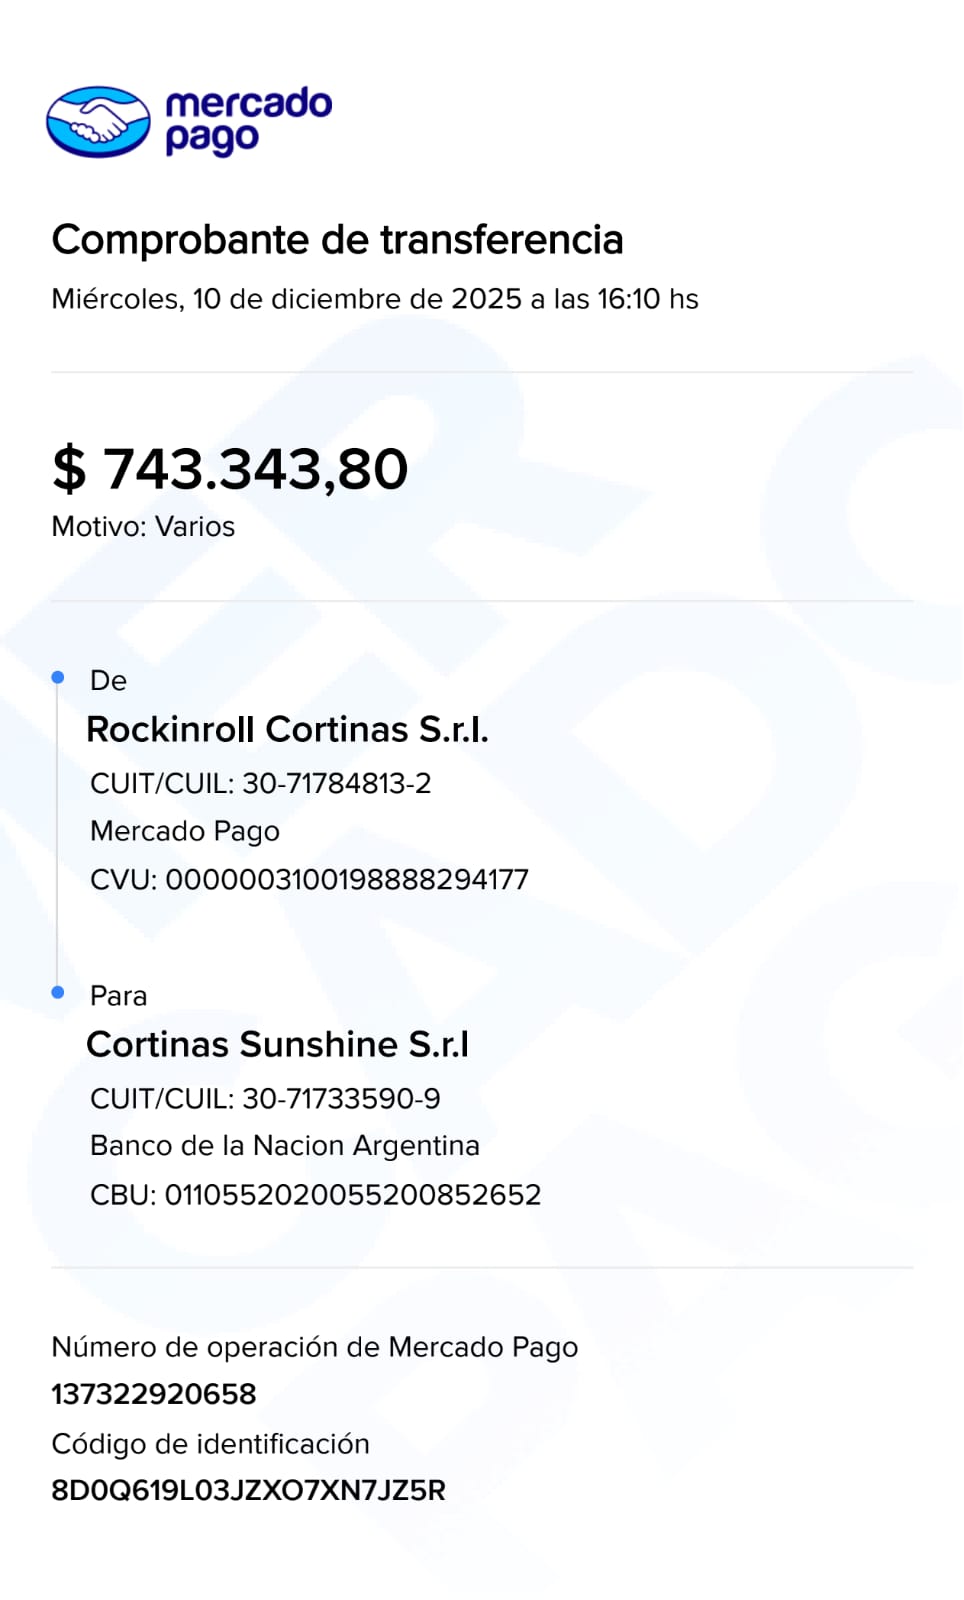
Task: Click the 'Comprobante de transferencia' heading
Action: pyautogui.click(x=337, y=240)
